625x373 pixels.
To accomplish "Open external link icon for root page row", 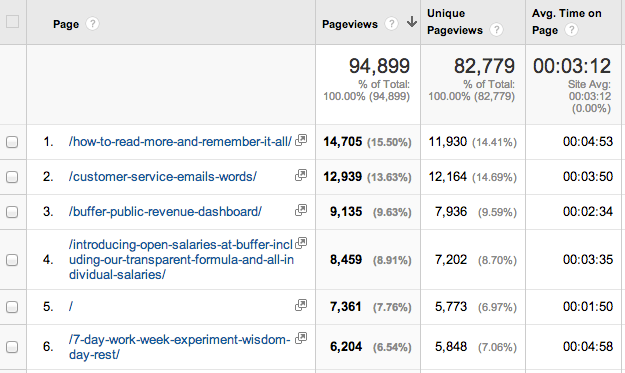I will [x=301, y=305].
